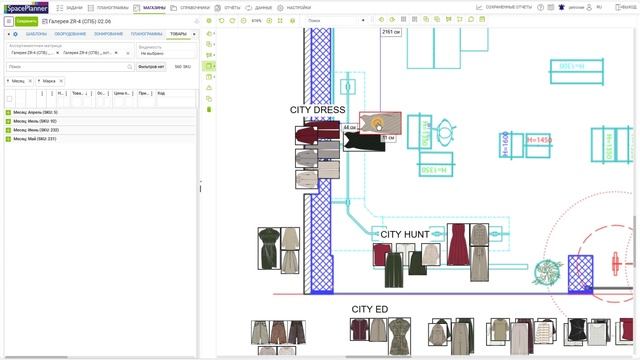
Task: Open the СПРАВОЧНИКИ menu item
Action: pyautogui.click(x=190, y=8)
